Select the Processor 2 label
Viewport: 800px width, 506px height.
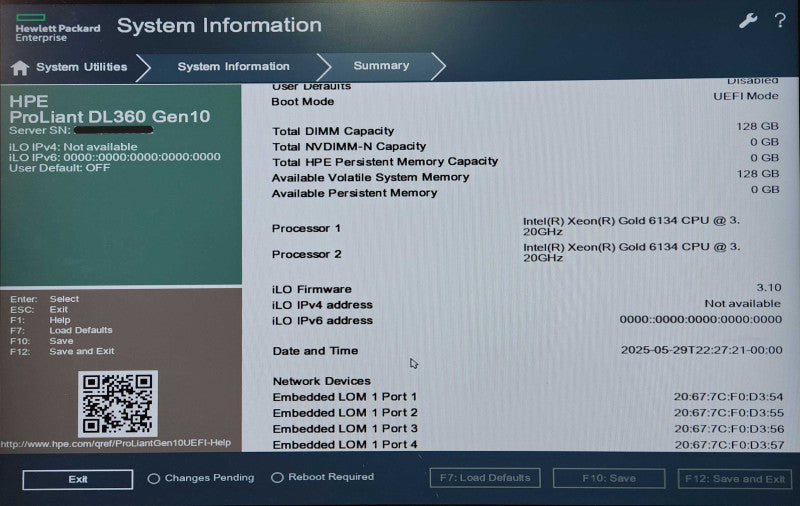(306, 254)
